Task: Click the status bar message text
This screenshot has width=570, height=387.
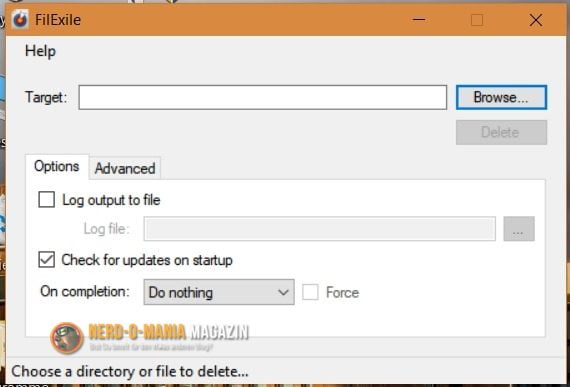Action: pos(130,371)
